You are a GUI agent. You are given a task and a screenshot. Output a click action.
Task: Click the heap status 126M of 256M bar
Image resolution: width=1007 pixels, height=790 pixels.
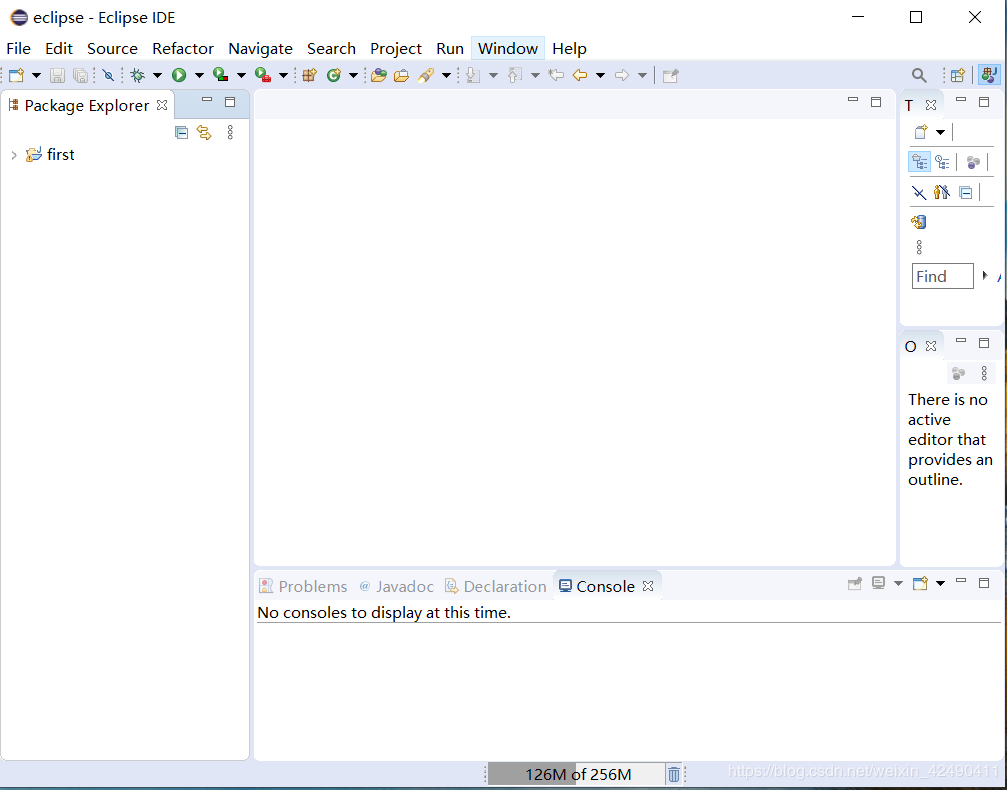(x=576, y=774)
